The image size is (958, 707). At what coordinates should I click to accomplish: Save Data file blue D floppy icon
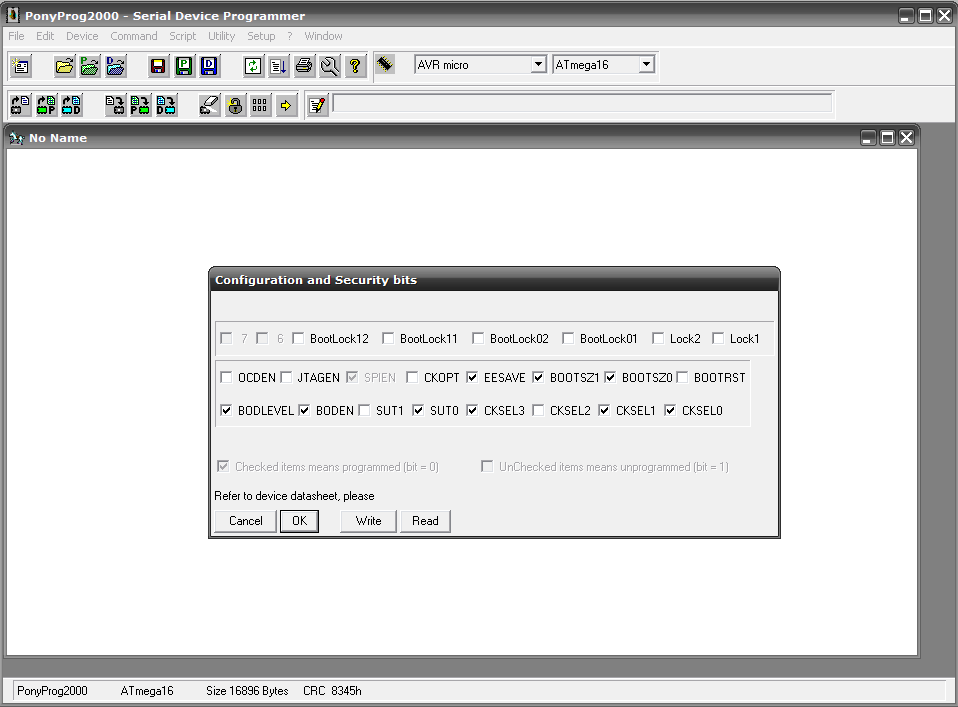pos(210,65)
